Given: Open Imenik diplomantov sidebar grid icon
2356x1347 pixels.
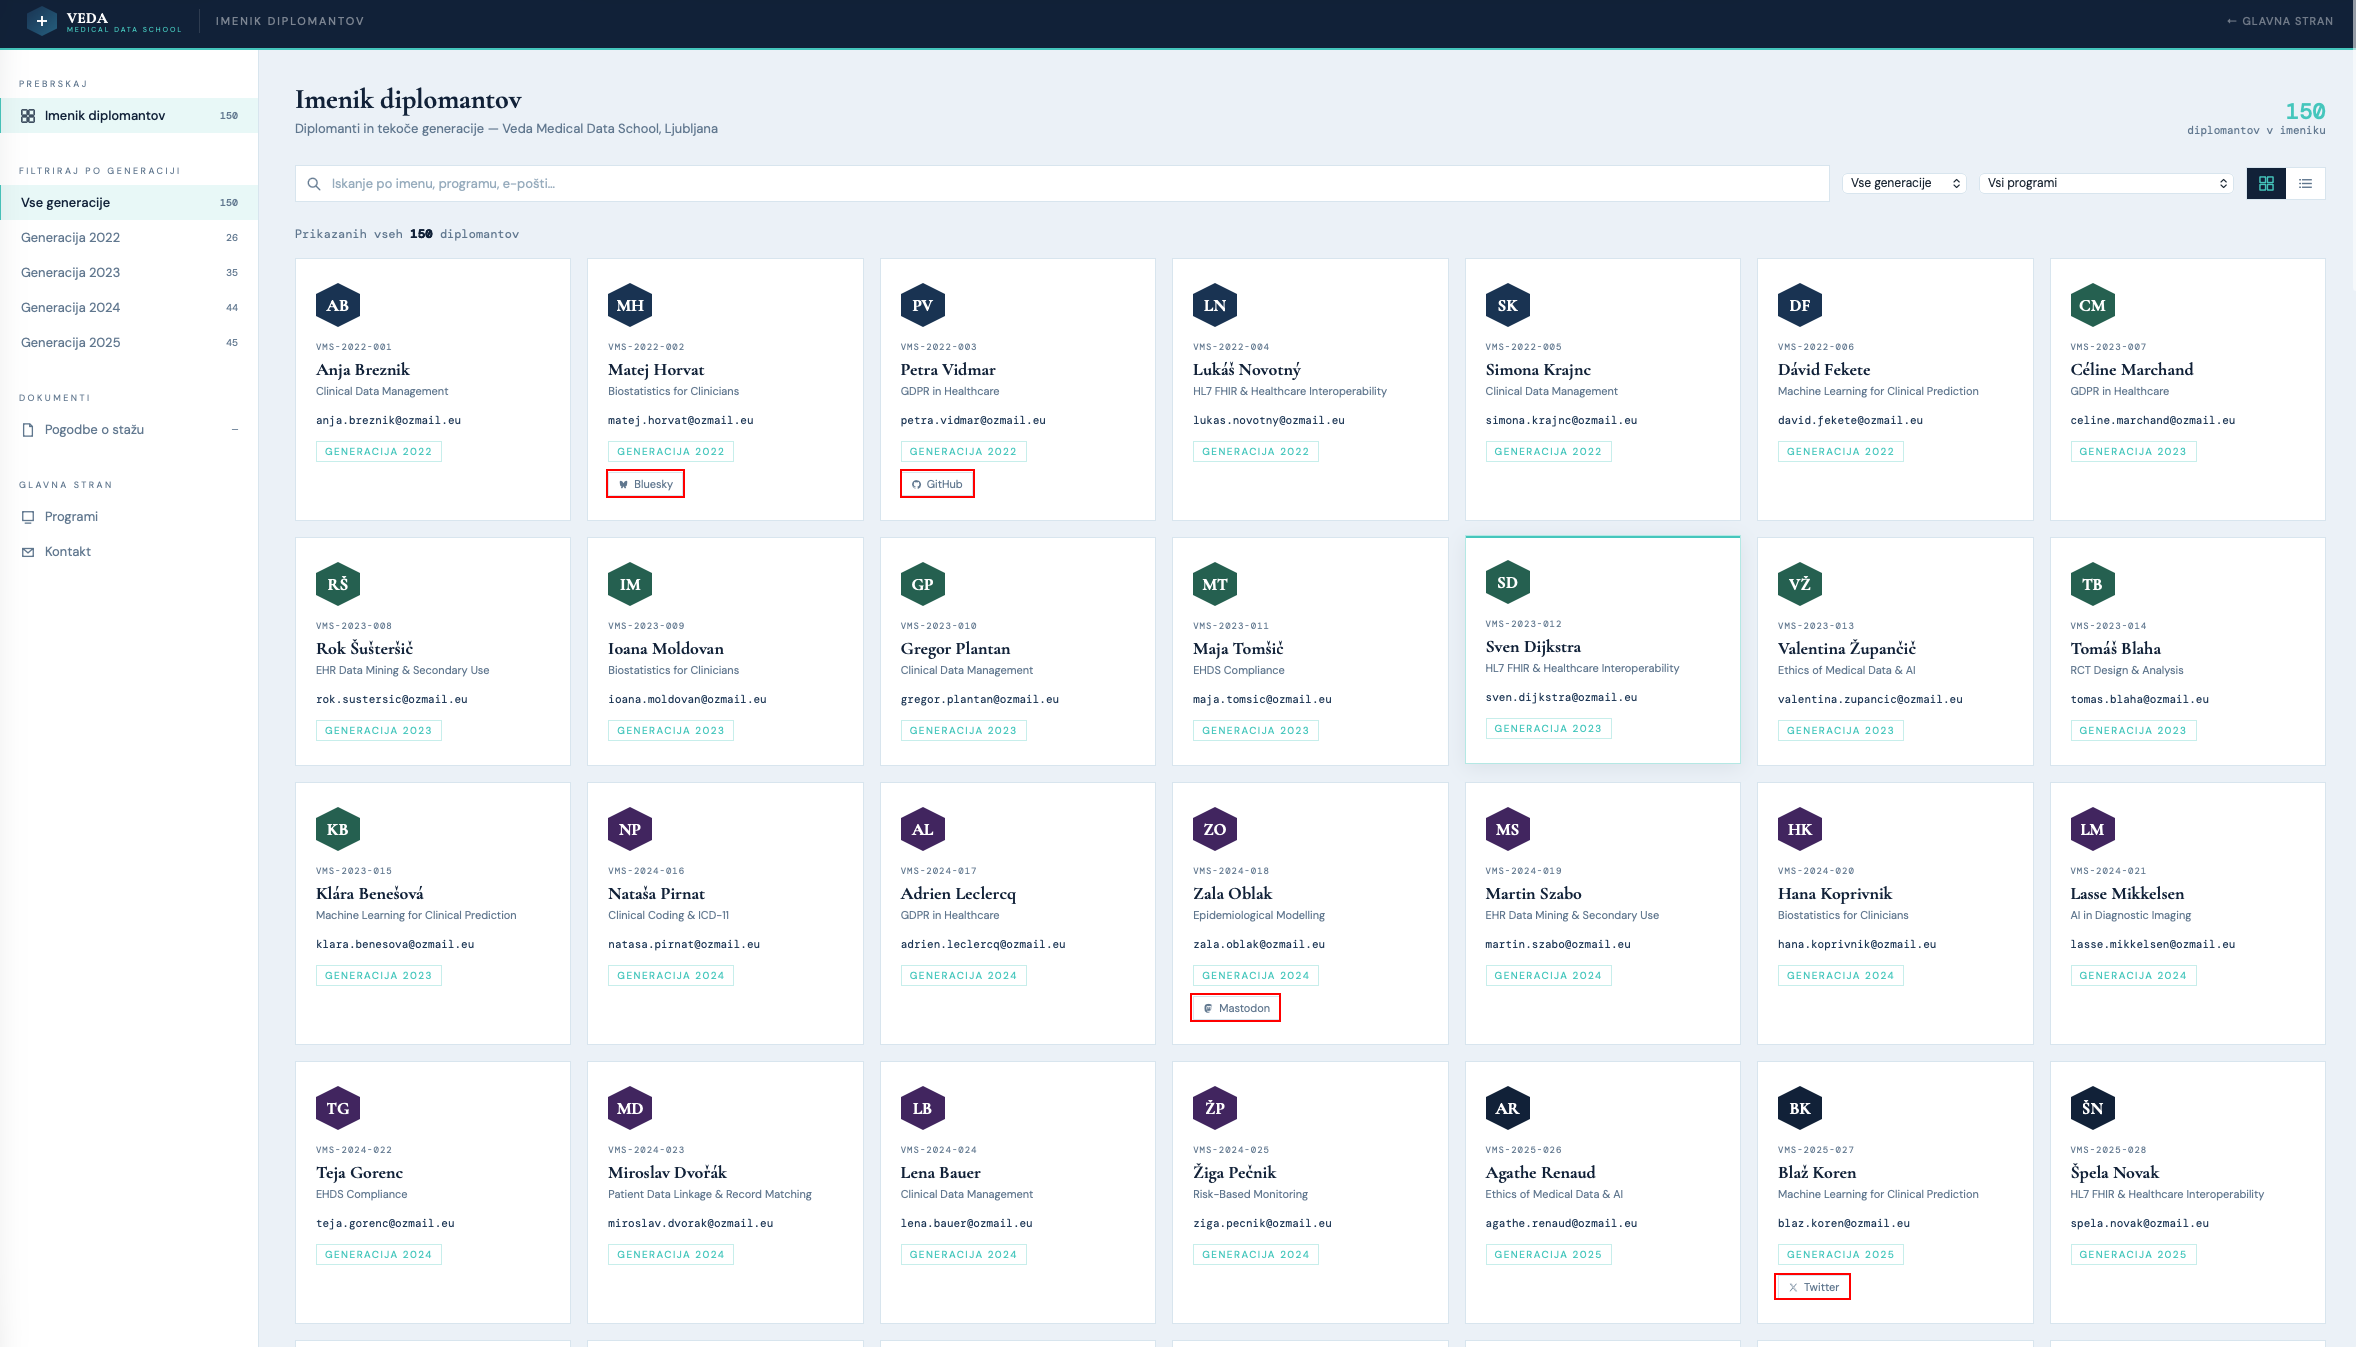Looking at the screenshot, I should pos(28,116).
